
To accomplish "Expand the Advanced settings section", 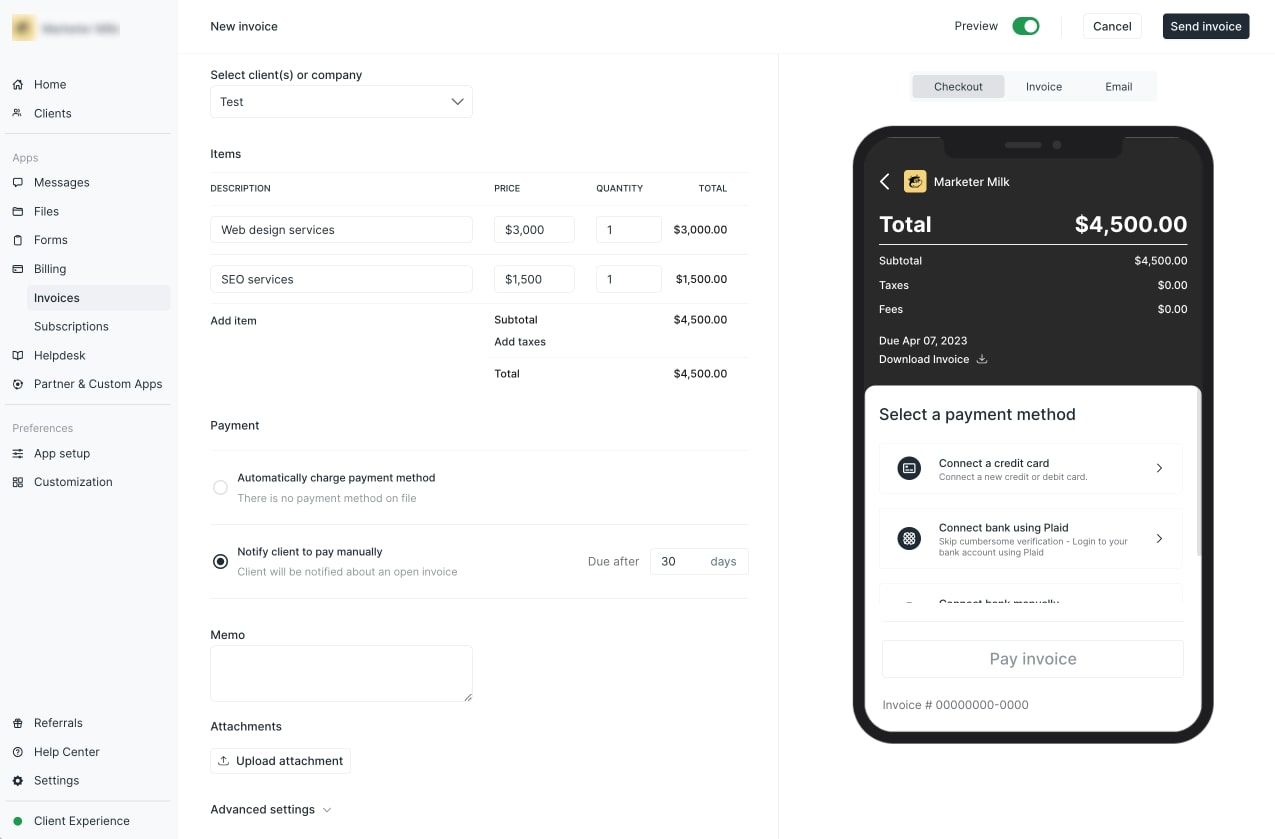I will [x=270, y=809].
